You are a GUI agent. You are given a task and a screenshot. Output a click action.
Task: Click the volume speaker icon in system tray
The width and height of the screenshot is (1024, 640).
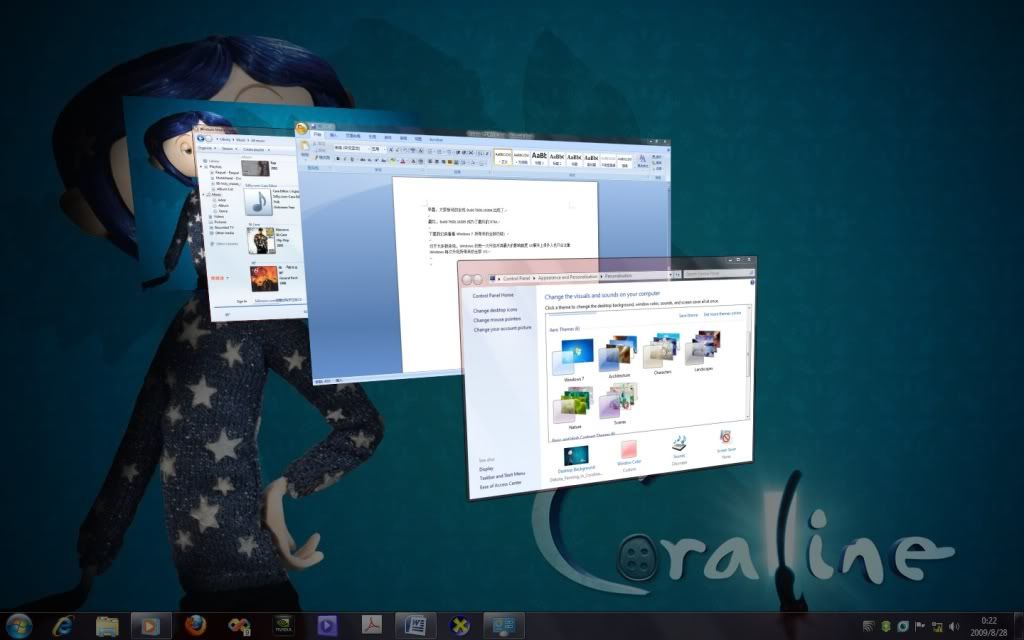click(x=954, y=626)
